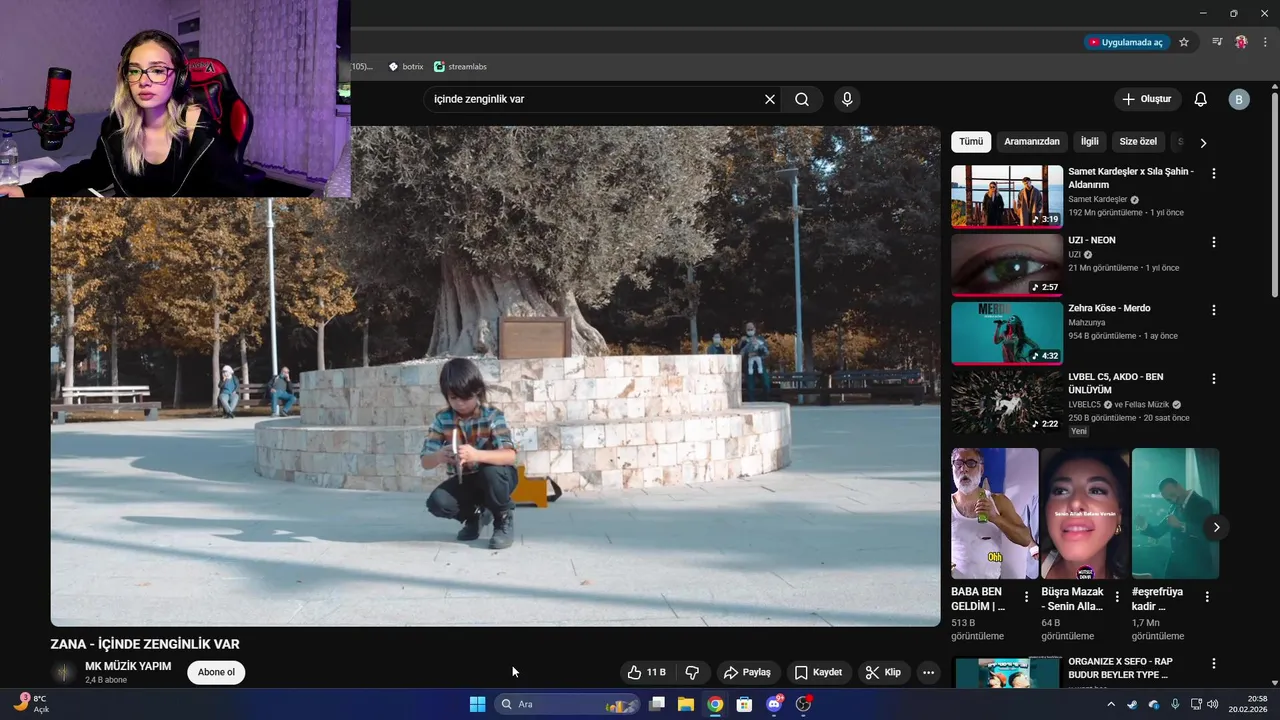This screenshot has width=1280, height=720.
Task: Bookmark this page with the star icon
Action: (x=1184, y=42)
